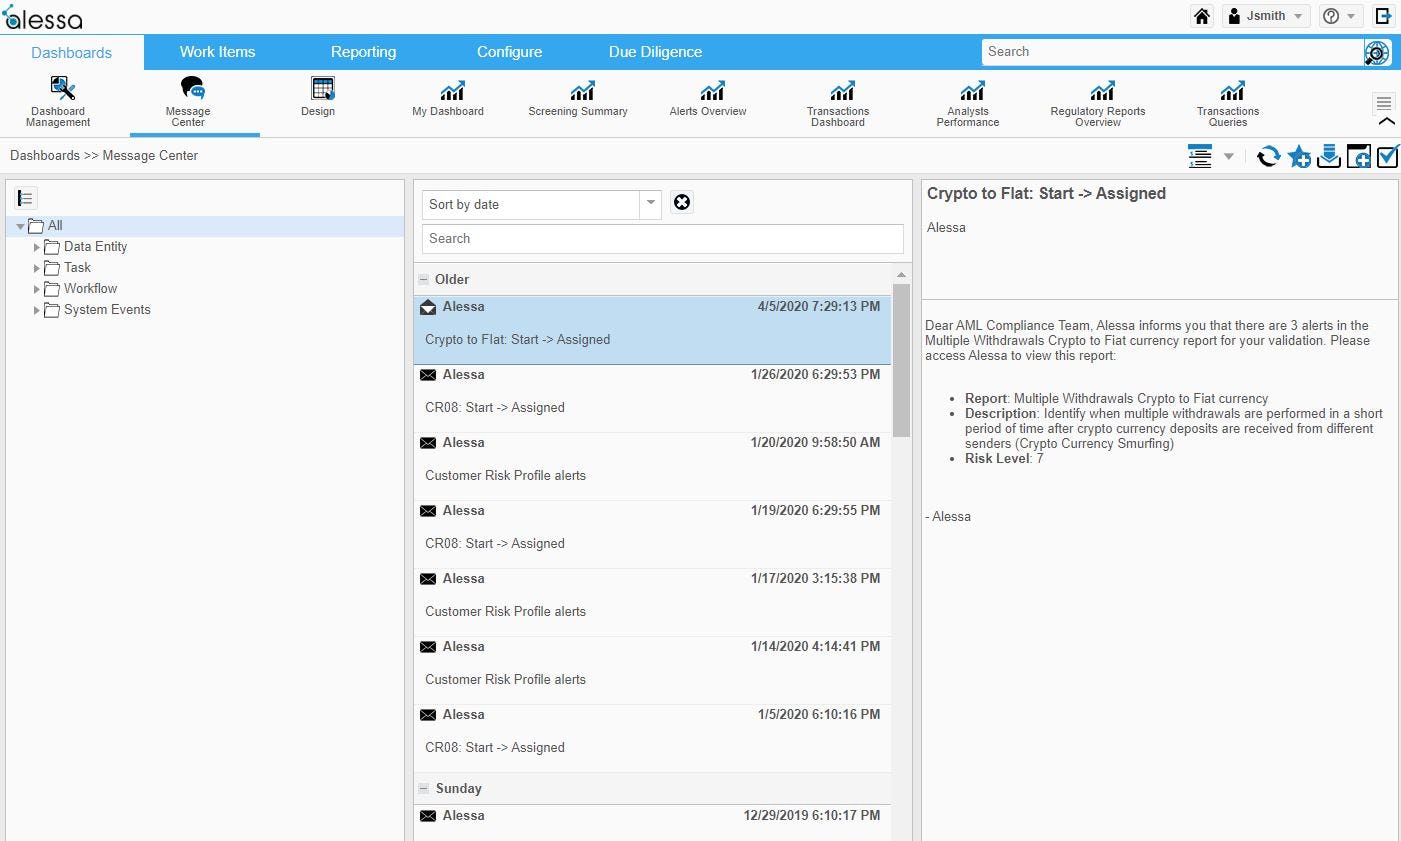The width and height of the screenshot is (1401, 841).
Task: Open the 1/5/2020 CR08 message
Action: pos(652,738)
